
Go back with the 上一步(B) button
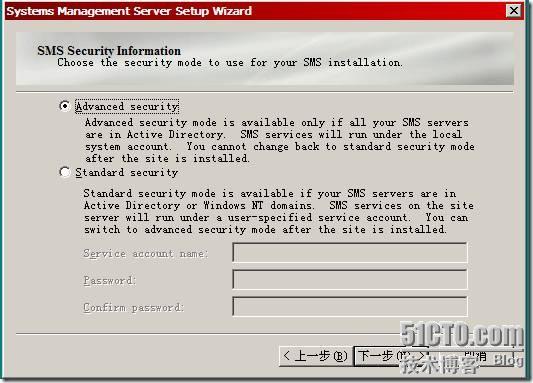coord(316,356)
